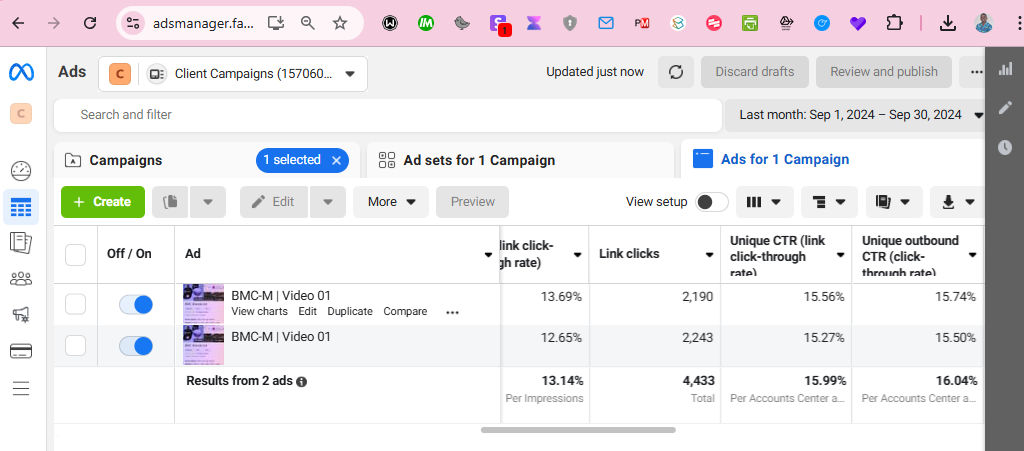
Task: Switch to Ad sets for 1 Campaign tab
Action: pyautogui.click(x=520, y=160)
